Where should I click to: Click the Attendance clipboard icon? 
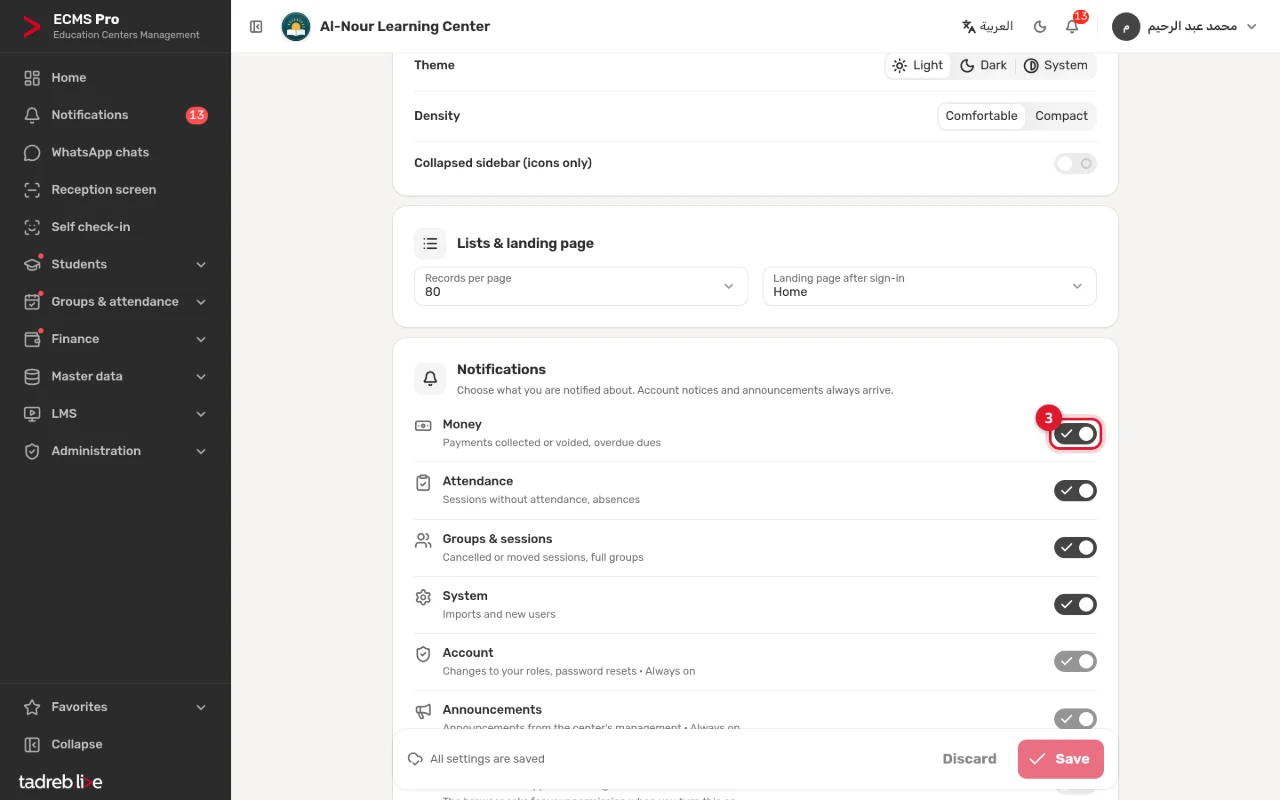(x=423, y=482)
